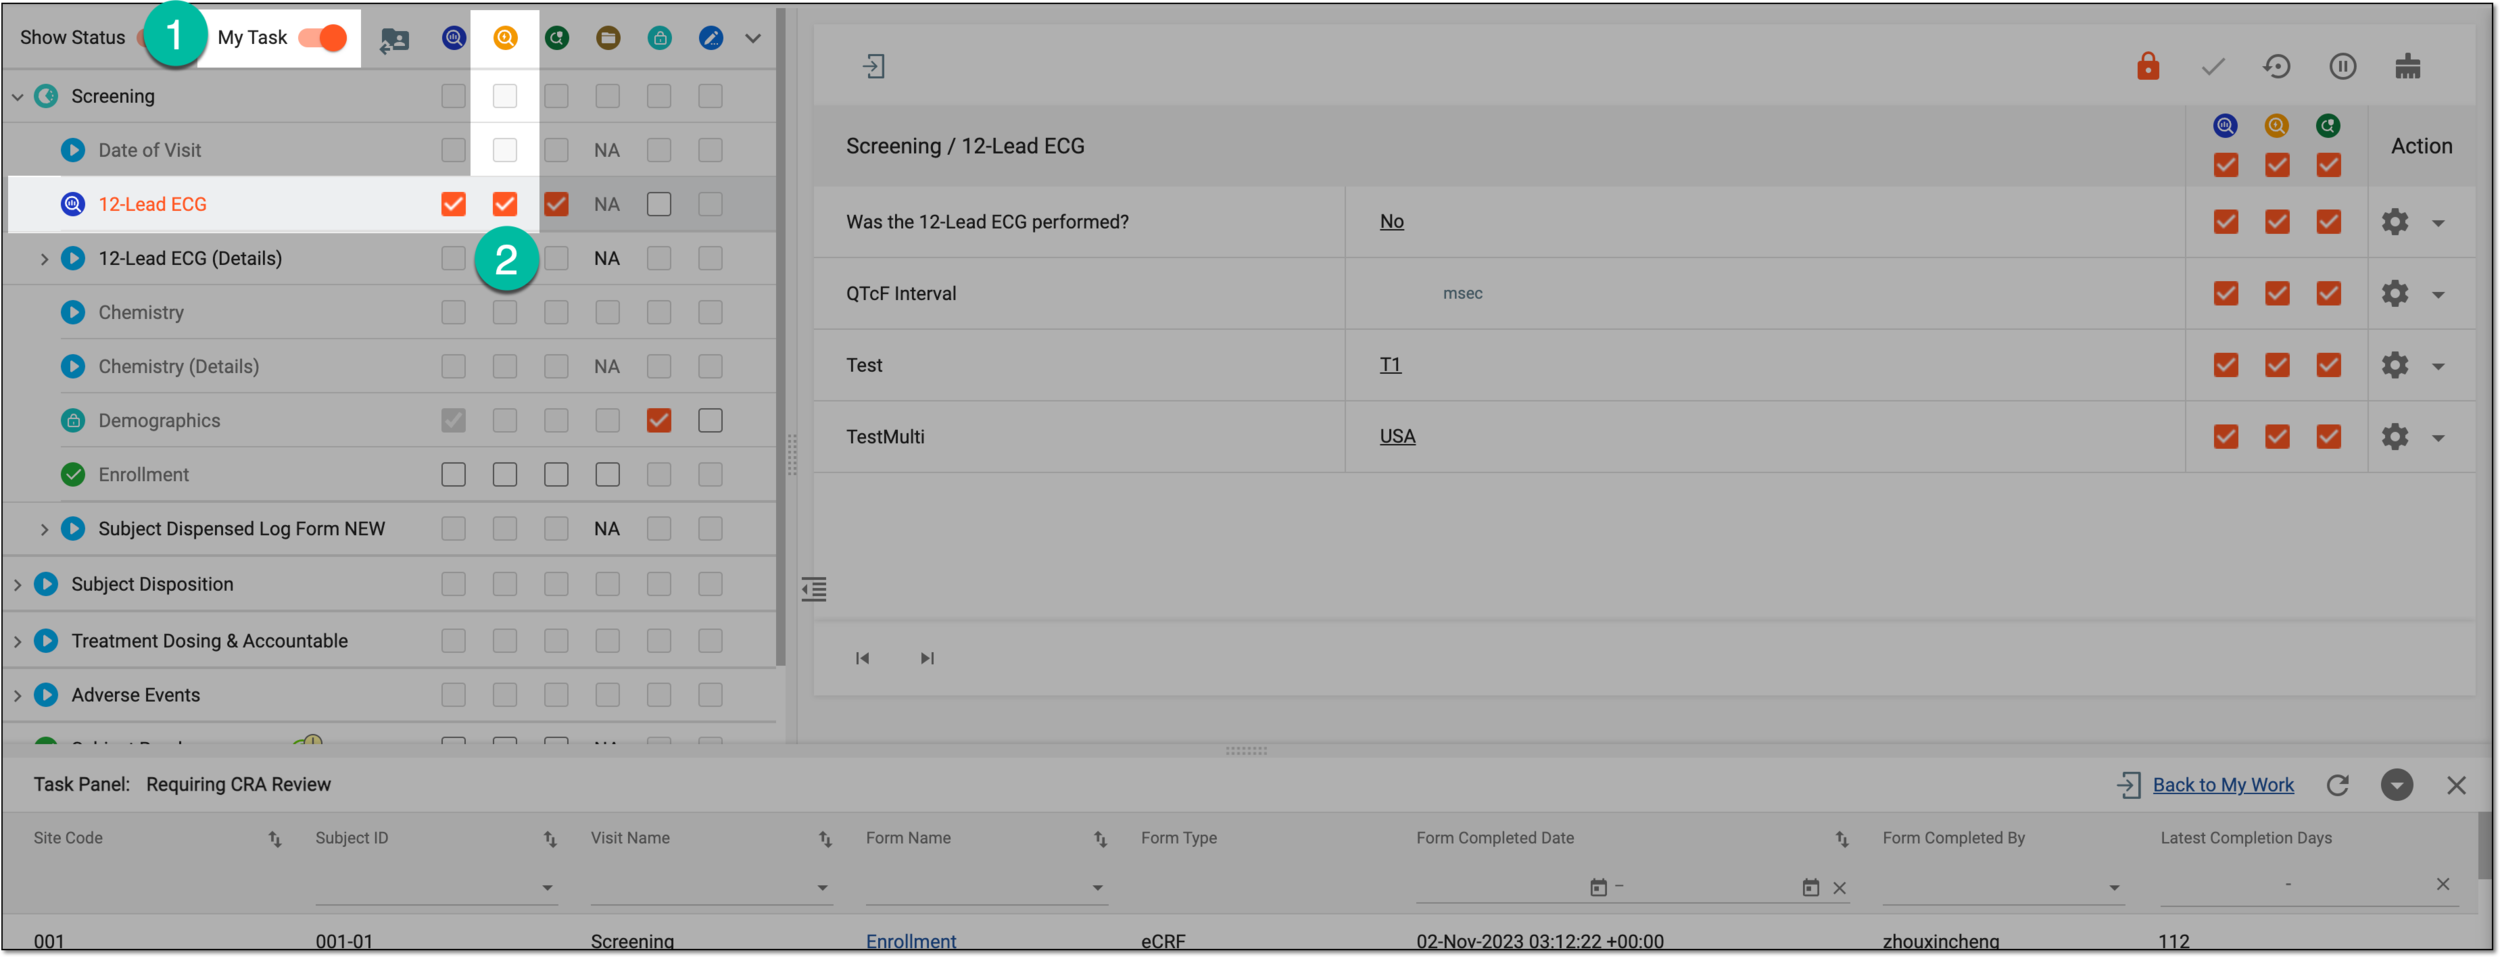Expand the column icons chevron dropdown

753,38
